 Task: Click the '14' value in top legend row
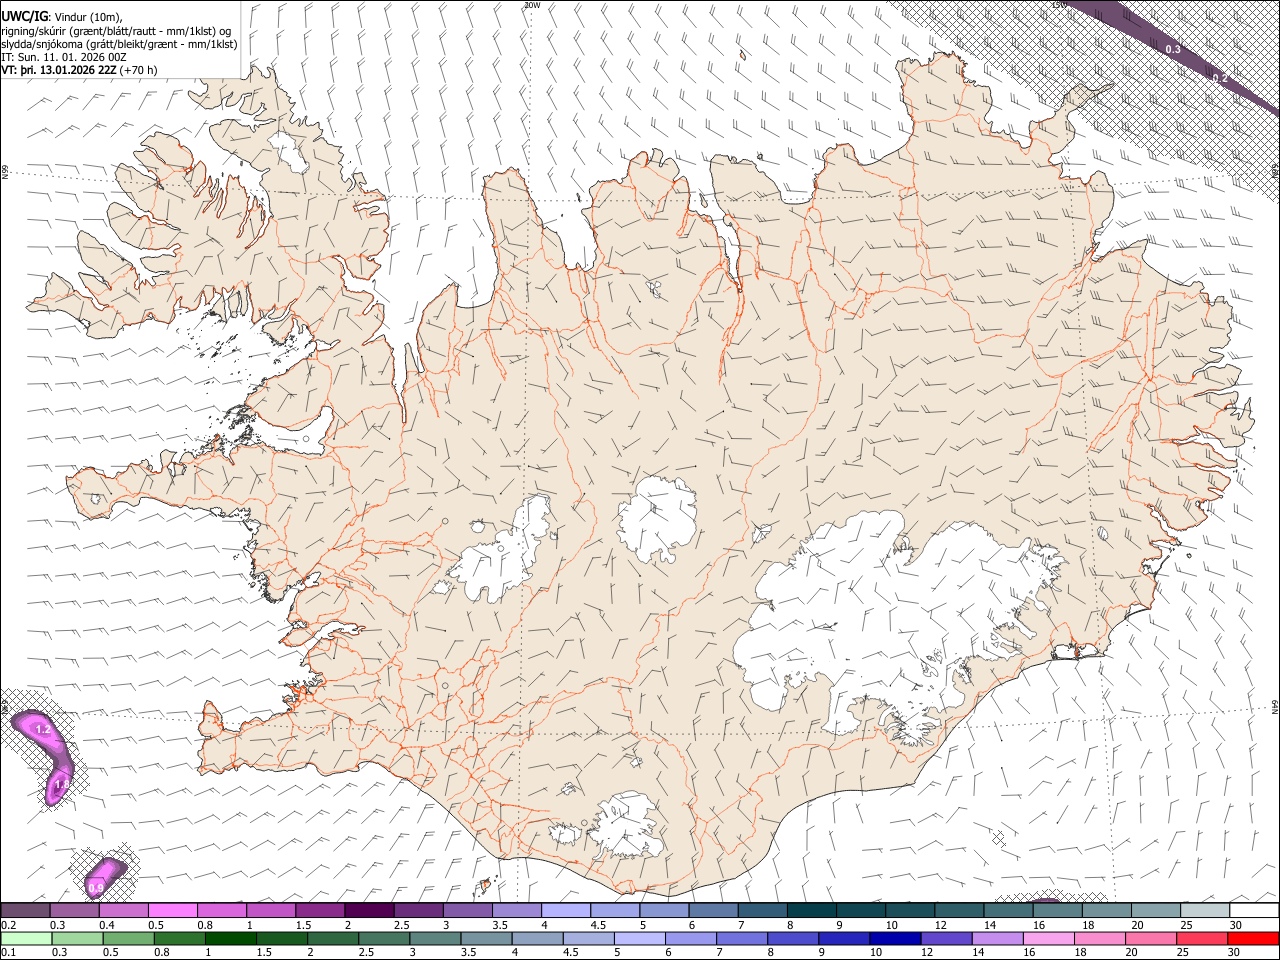[990, 924]
